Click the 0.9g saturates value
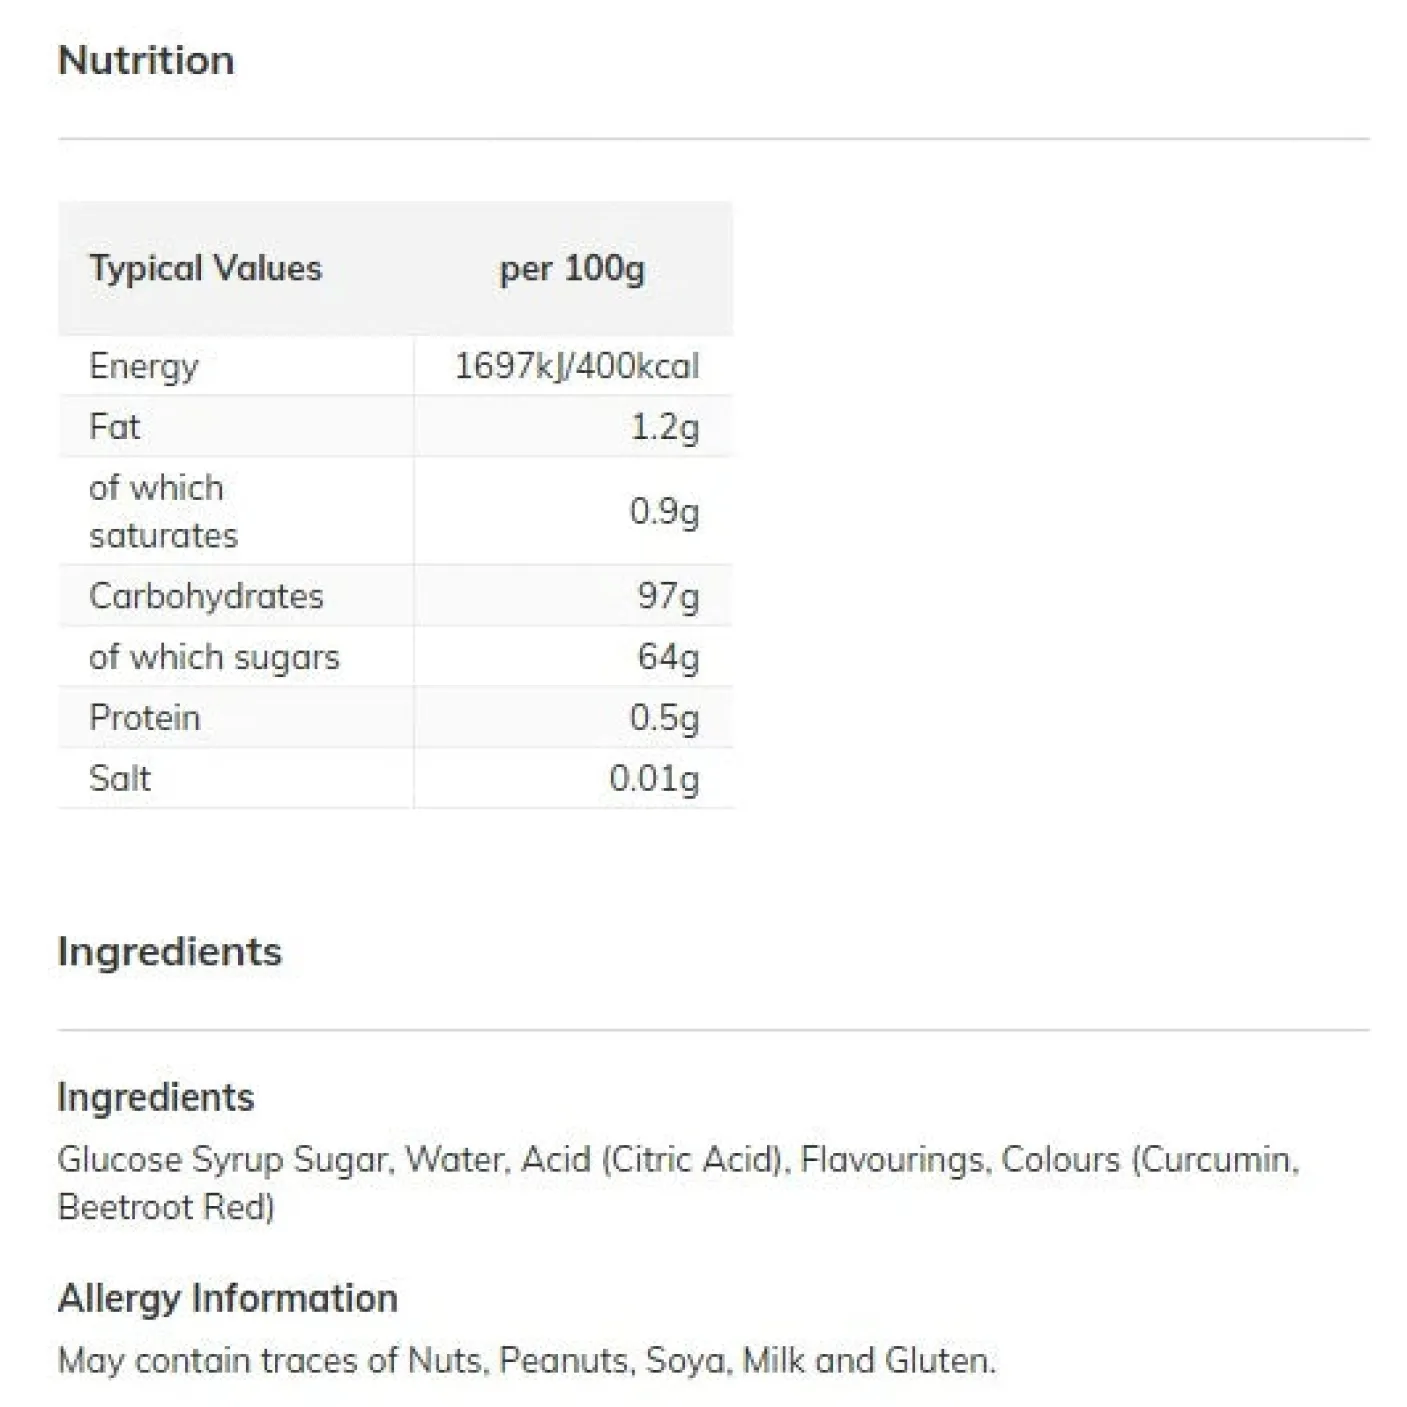The width and height of the screenshot is (1407, 1407). point(664,511)
